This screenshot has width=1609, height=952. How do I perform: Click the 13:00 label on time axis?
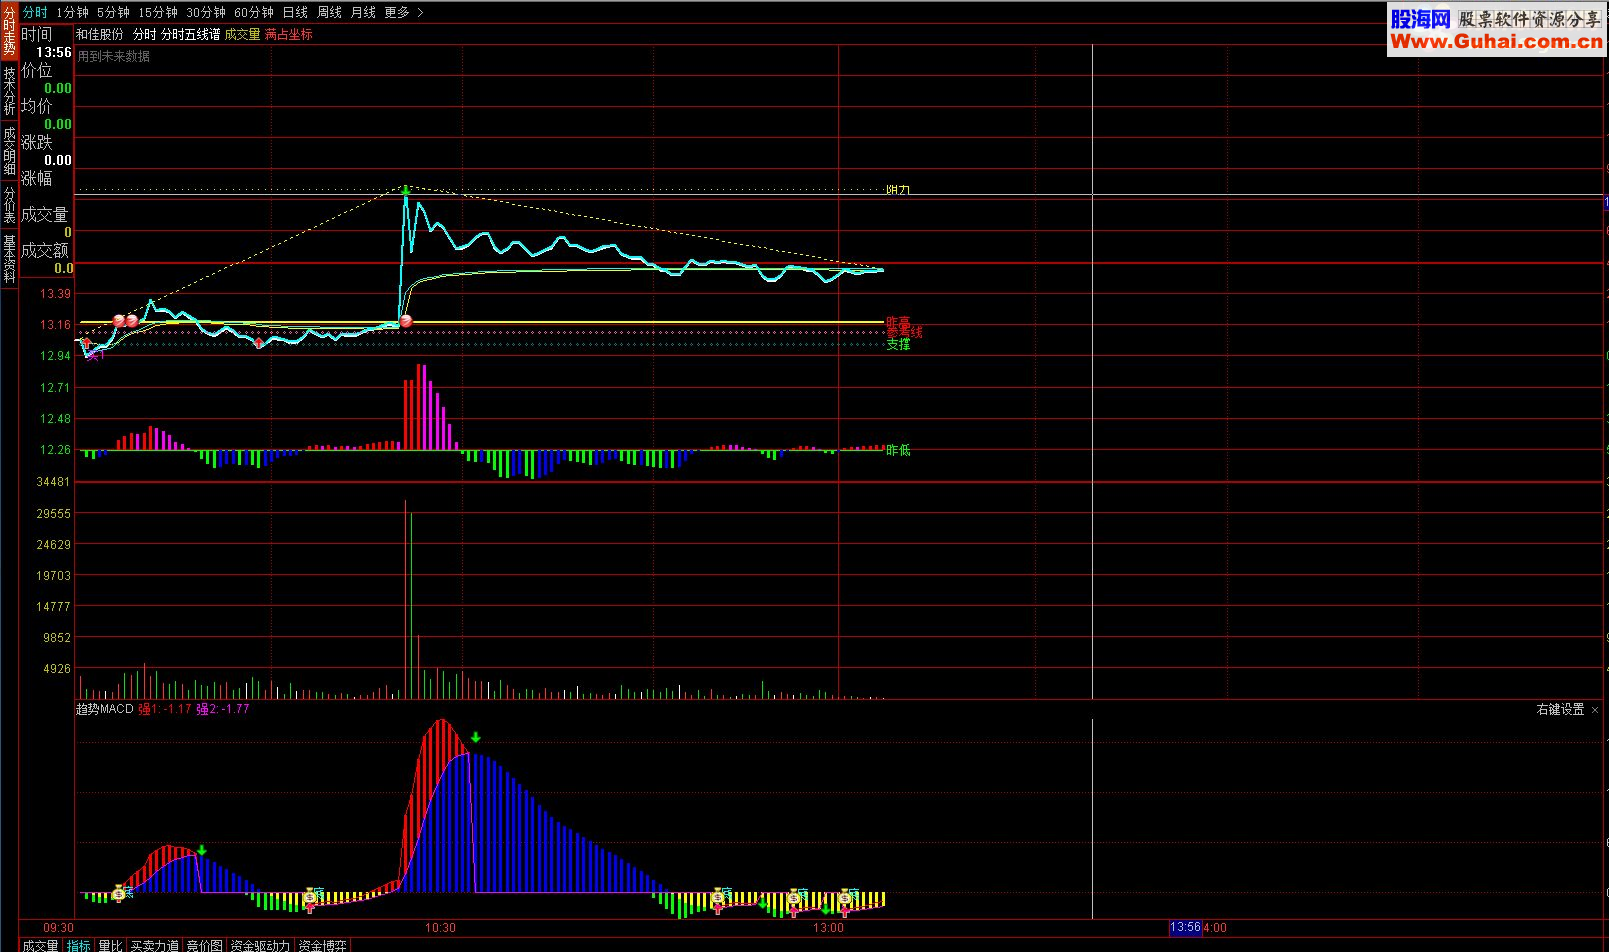[828, 927]
